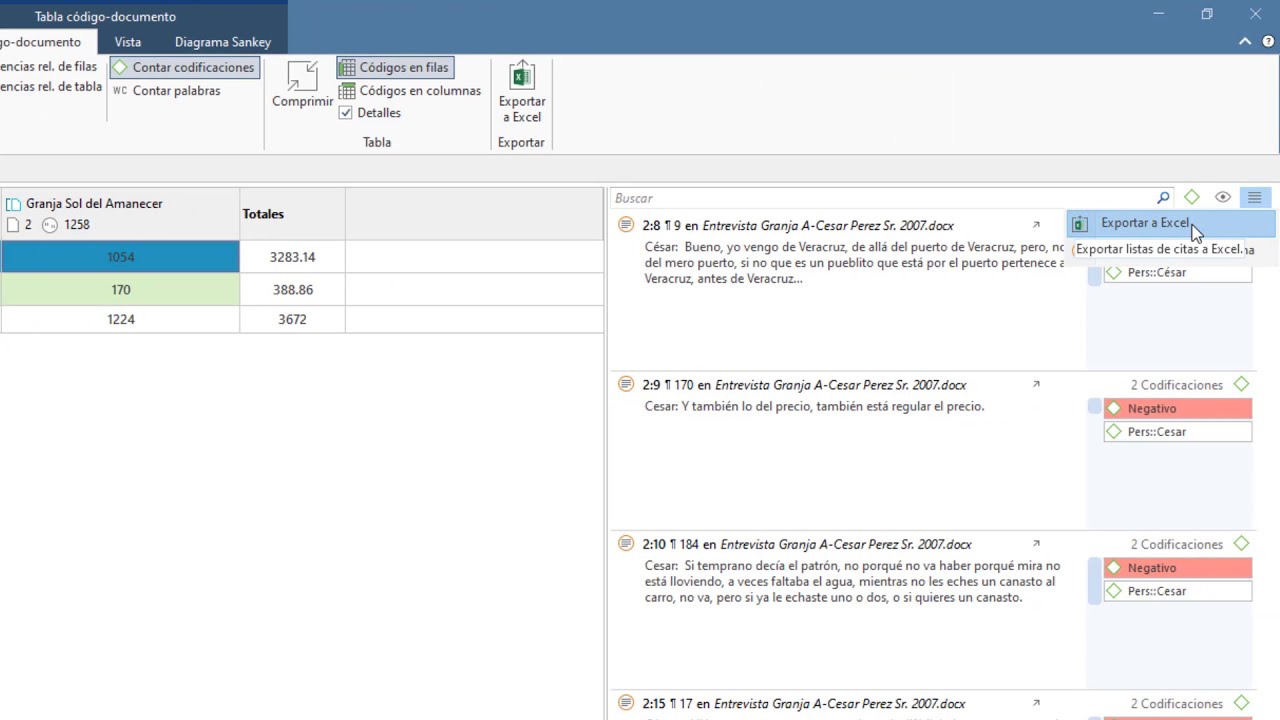
Task: Click quotation 2:10 text icon
Action: click(x=626, y=544)
